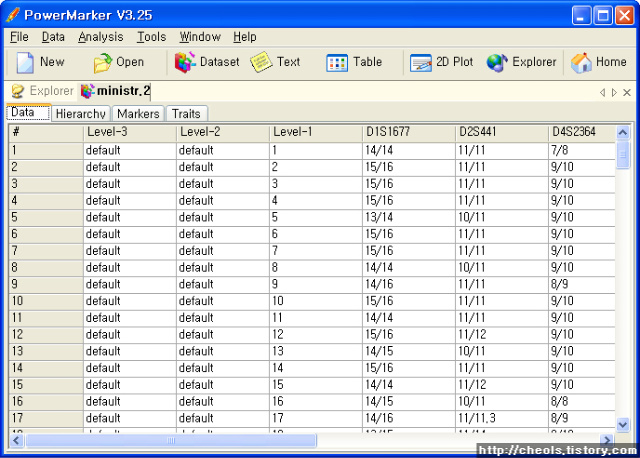Viewport: 640px width, 458px height.
Task: Select the 13/14 cell in row 5
Action: (x=409, y=217)
